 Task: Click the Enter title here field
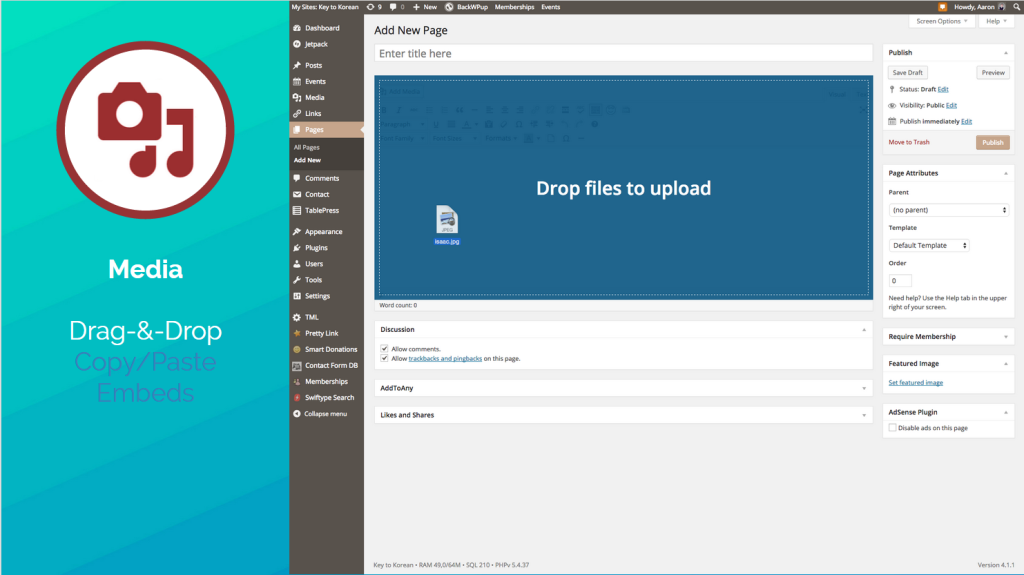point(623,53)
